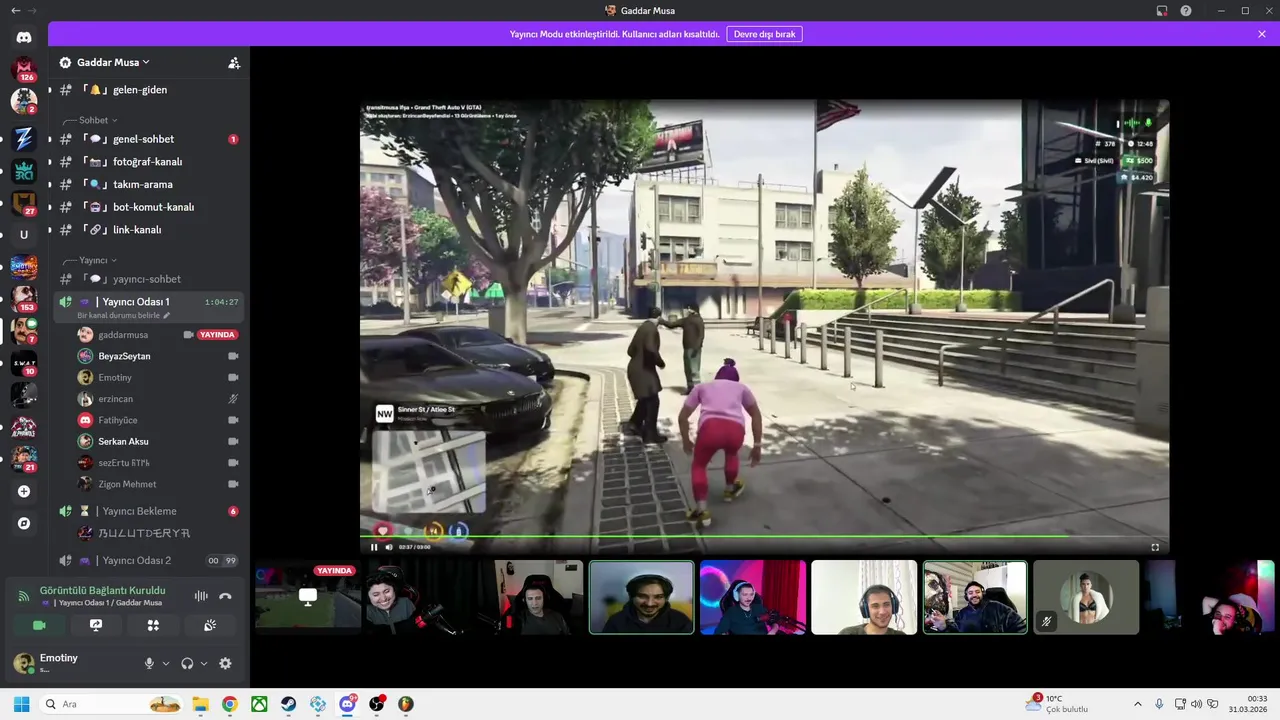Viewport: 1280px width, 720px height.
Task: Click the green video progress bar
Action: click(764, 537)
